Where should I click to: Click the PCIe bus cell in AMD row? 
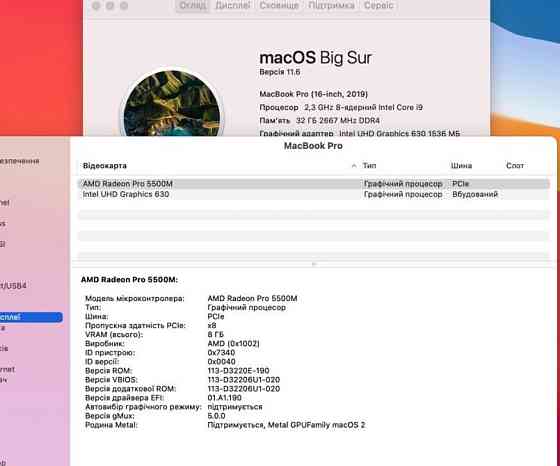(x=460, y=184)
